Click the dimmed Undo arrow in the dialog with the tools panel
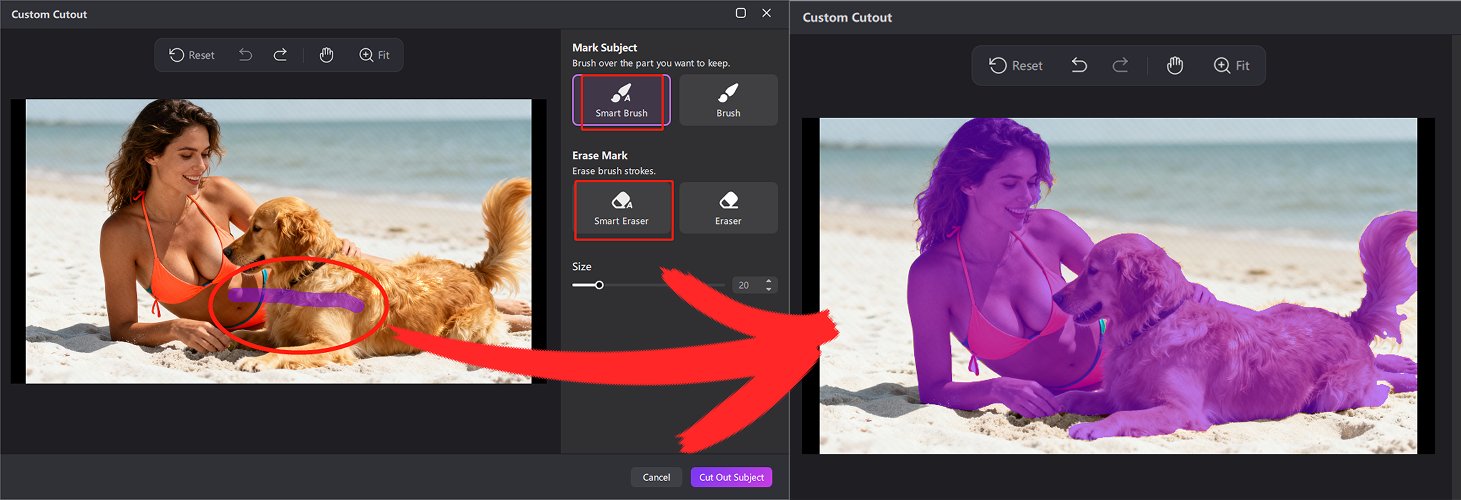 point(245,55)
